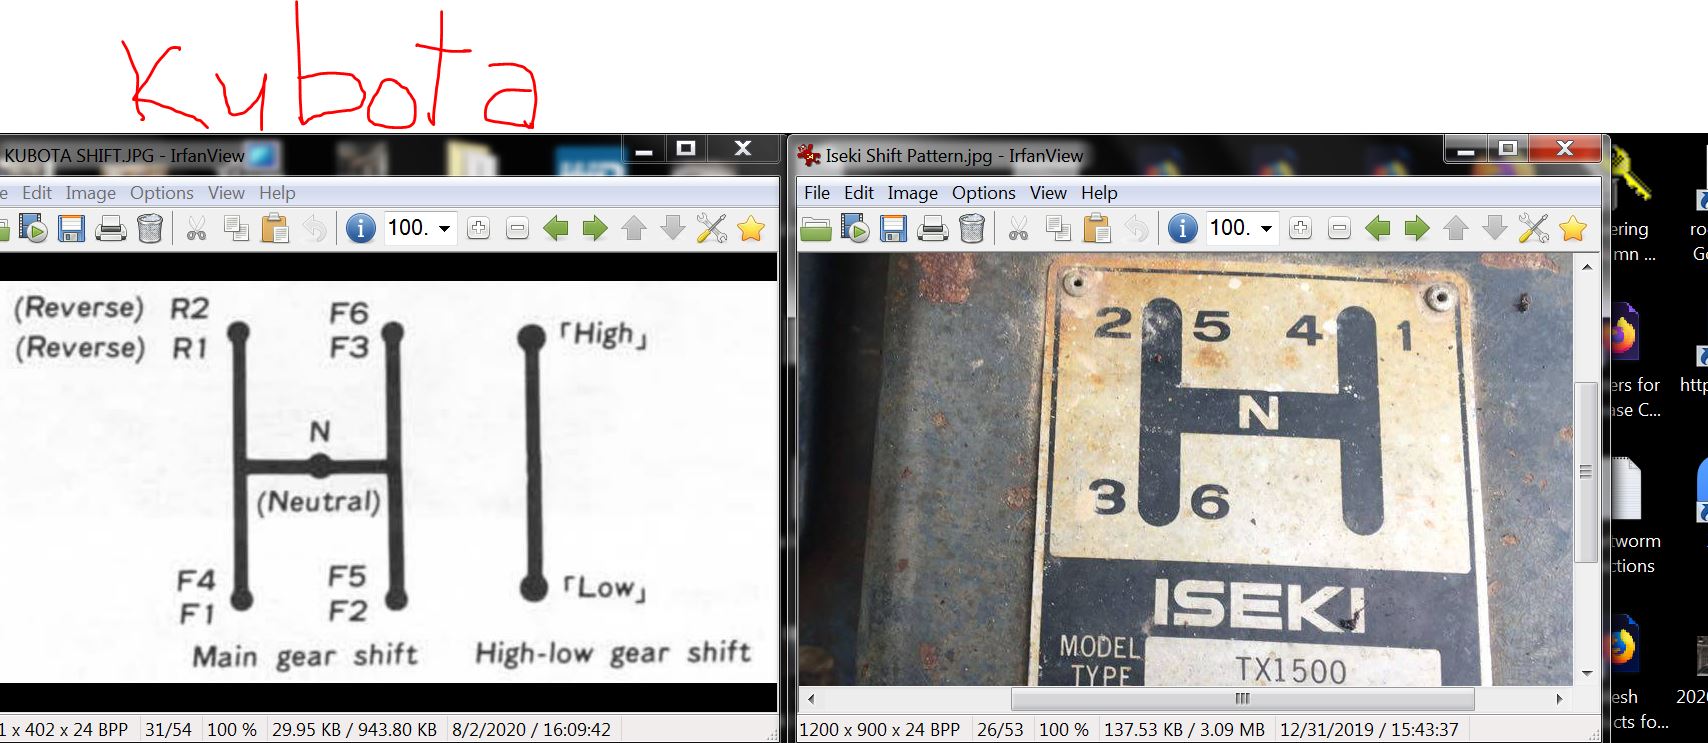
Task: Click "26/53" in Iseki status bar
Action: (x=999, y=730)
